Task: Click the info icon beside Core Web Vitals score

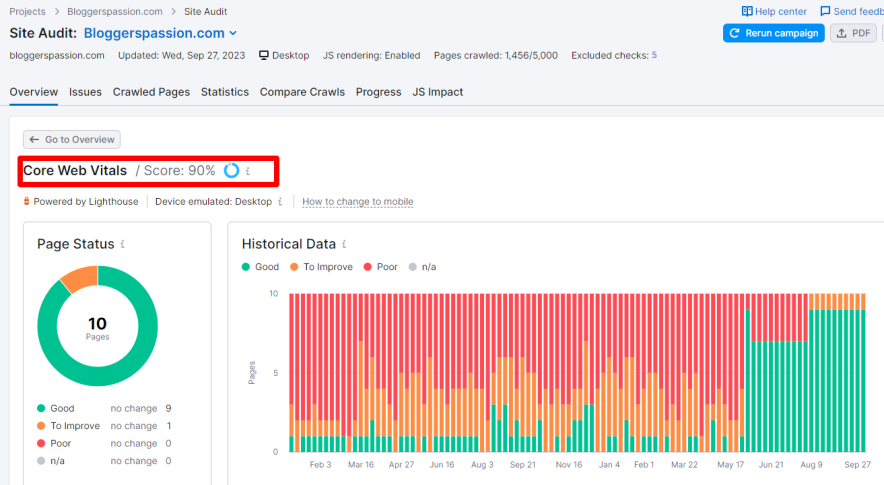Action: tap(248, 172)
